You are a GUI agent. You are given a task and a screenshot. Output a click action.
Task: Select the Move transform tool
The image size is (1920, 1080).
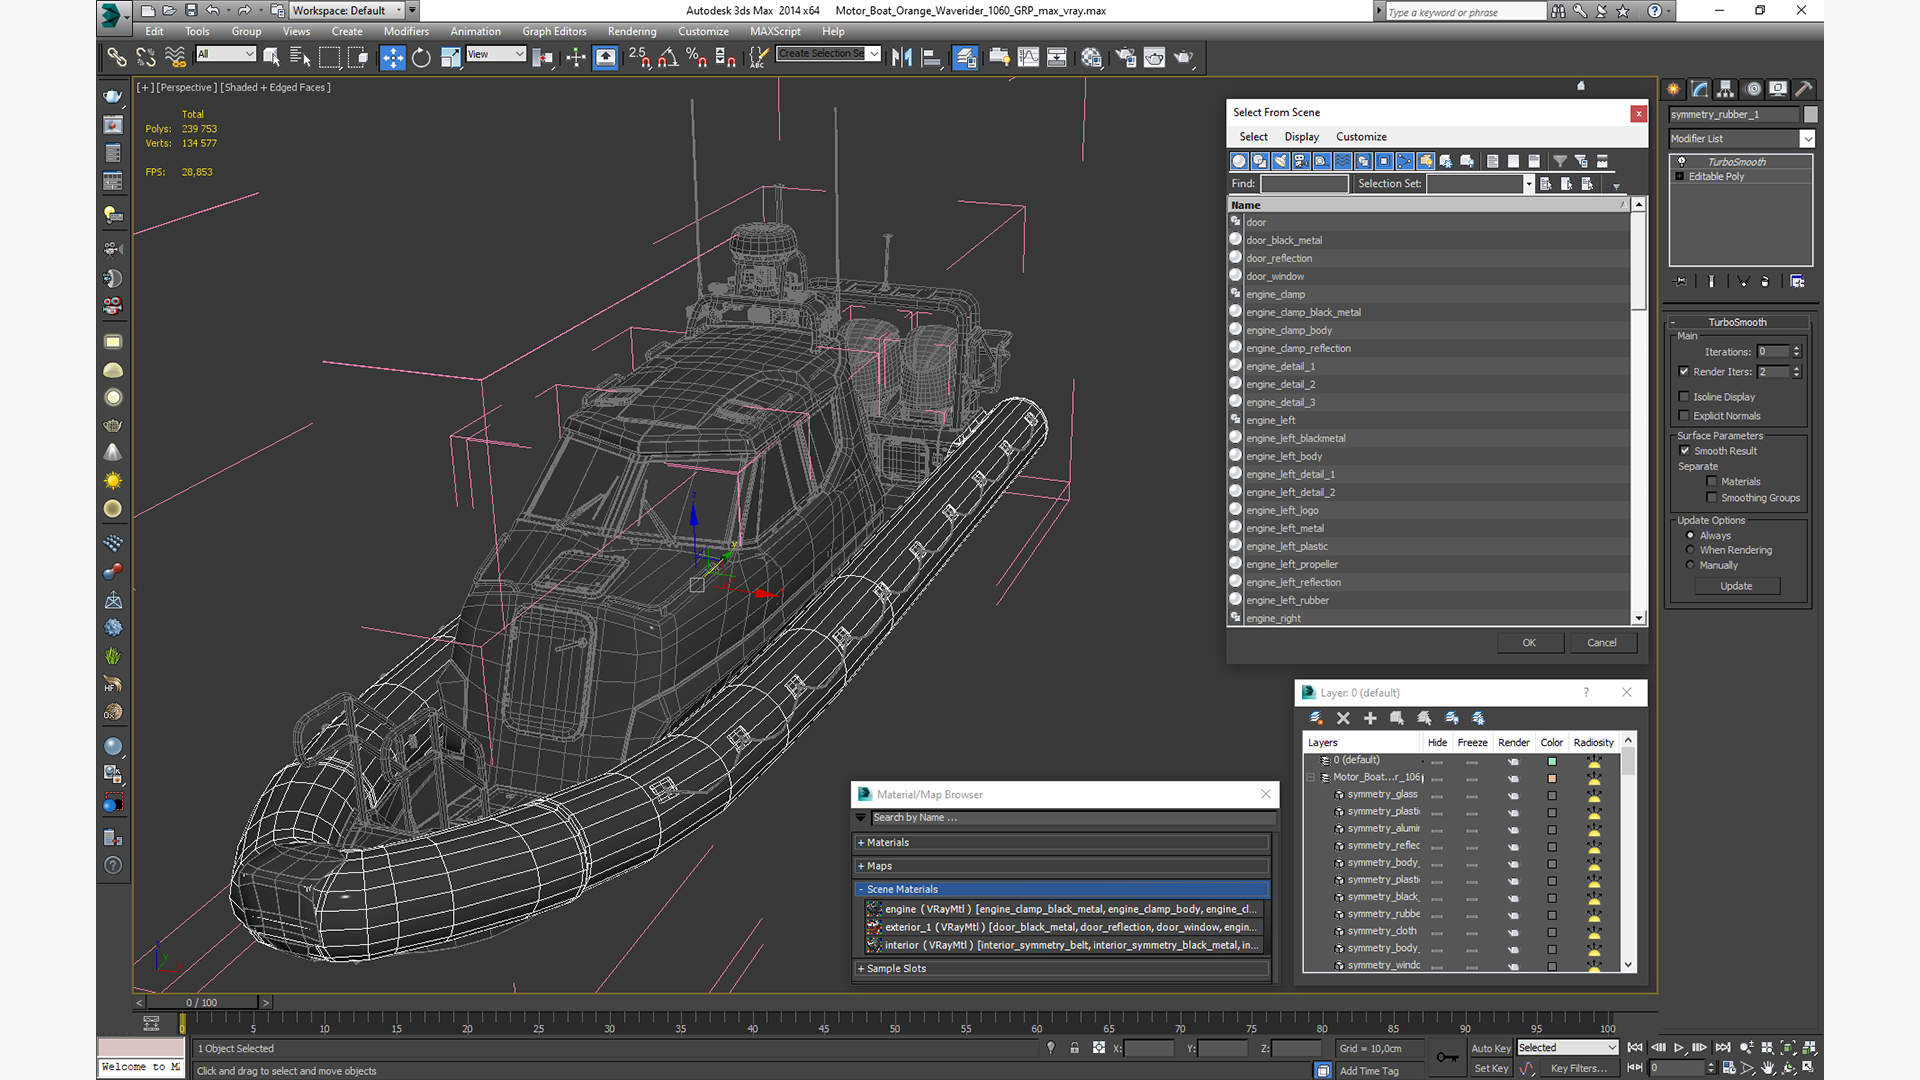[392, 57]
